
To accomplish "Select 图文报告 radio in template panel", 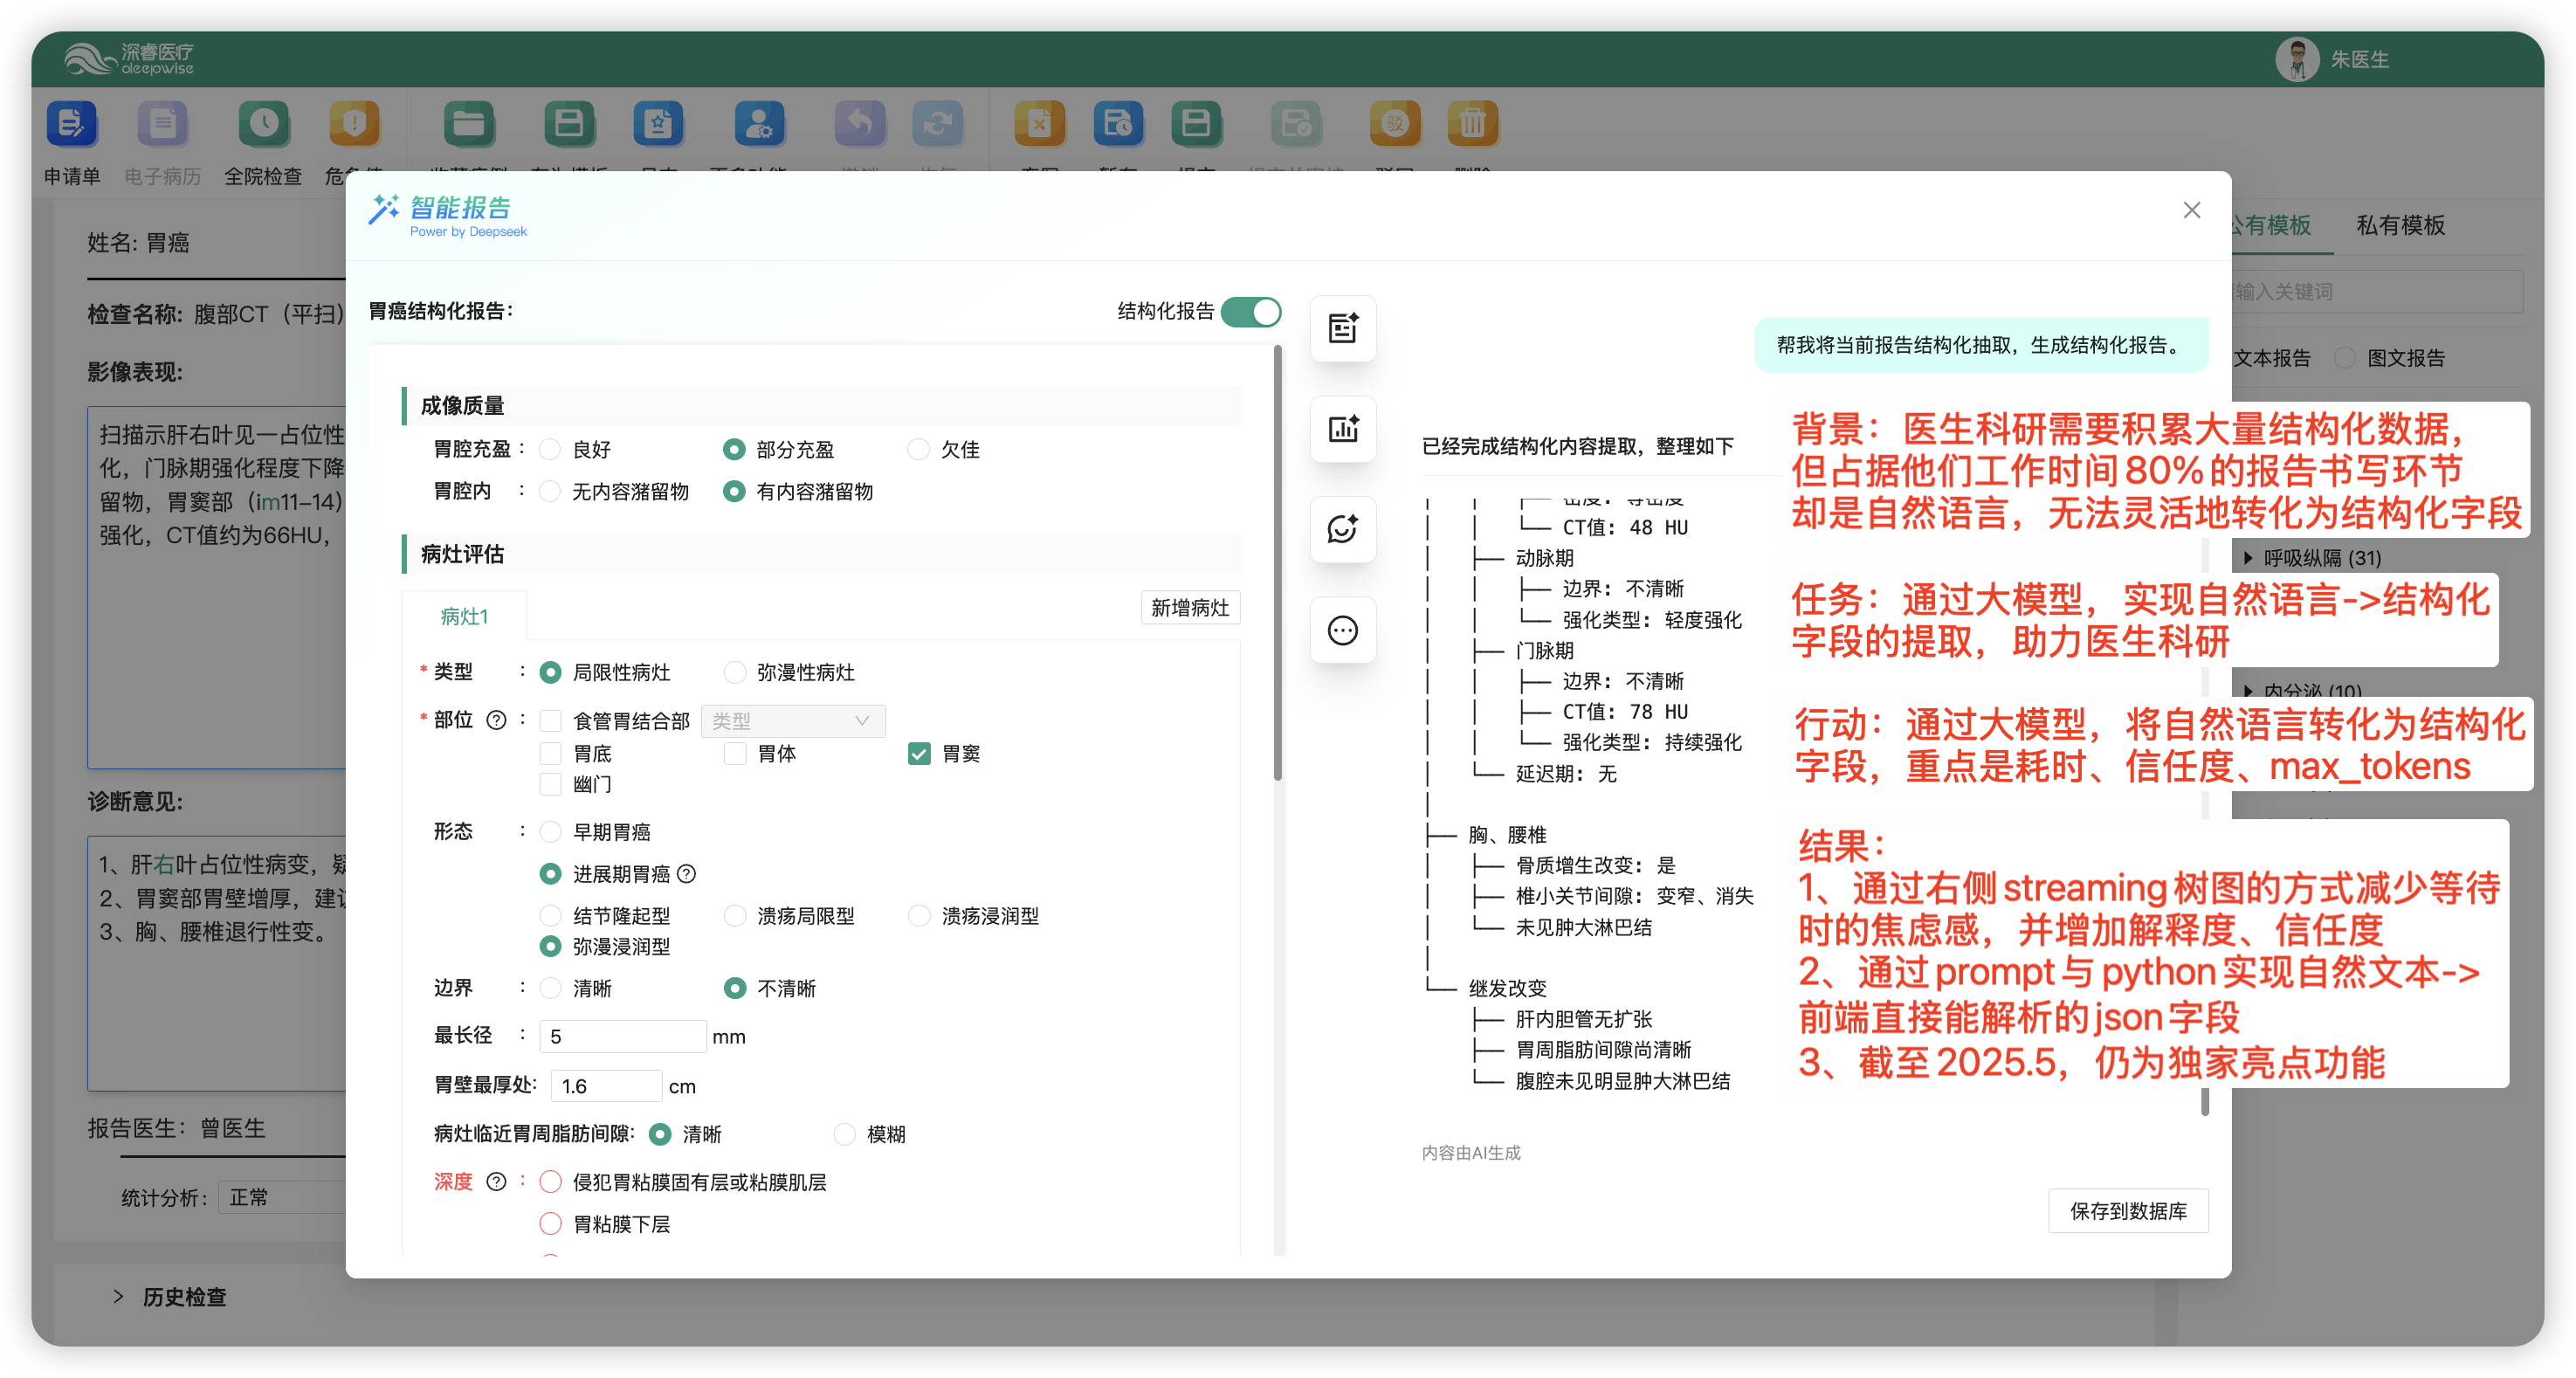I will pyautogui.click(x=2346, y=358).
